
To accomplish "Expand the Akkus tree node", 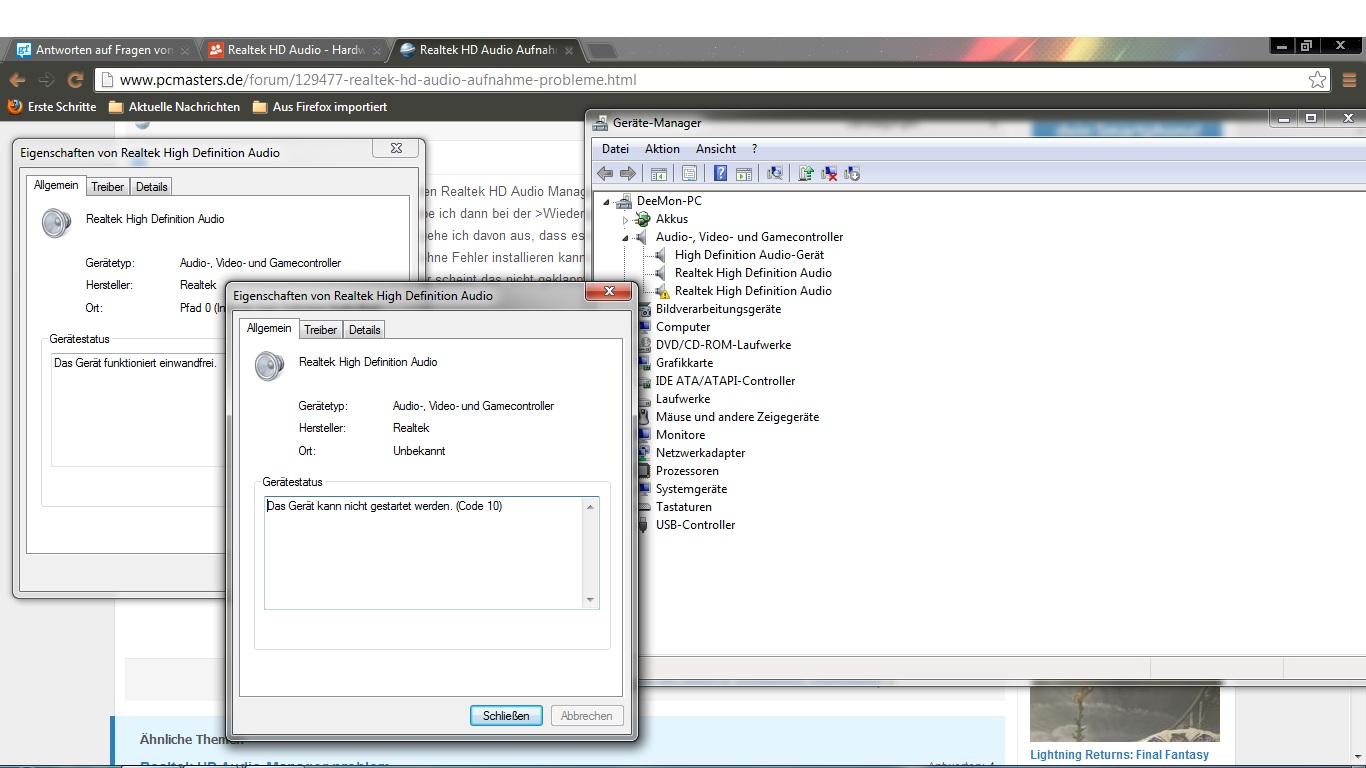I will click(626, 219).
